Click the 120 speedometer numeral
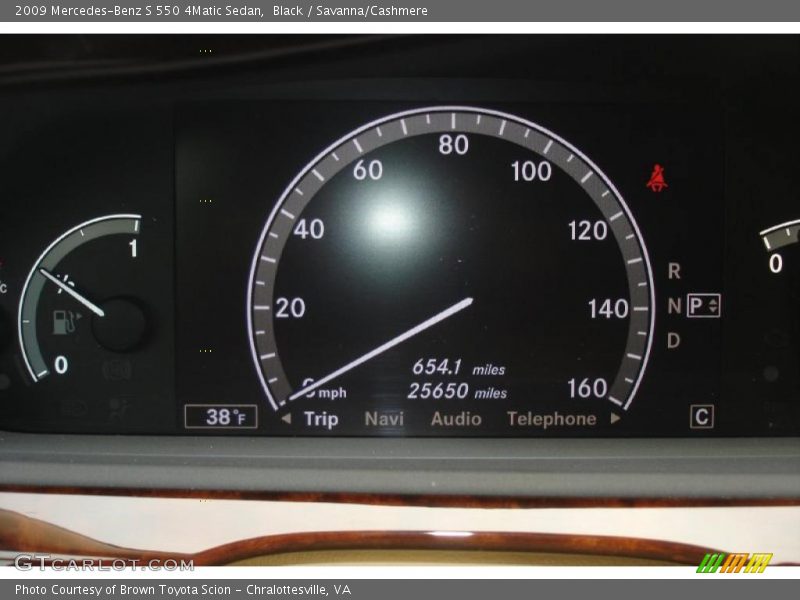Screen dimensions: 800x600 click(588, 231)
